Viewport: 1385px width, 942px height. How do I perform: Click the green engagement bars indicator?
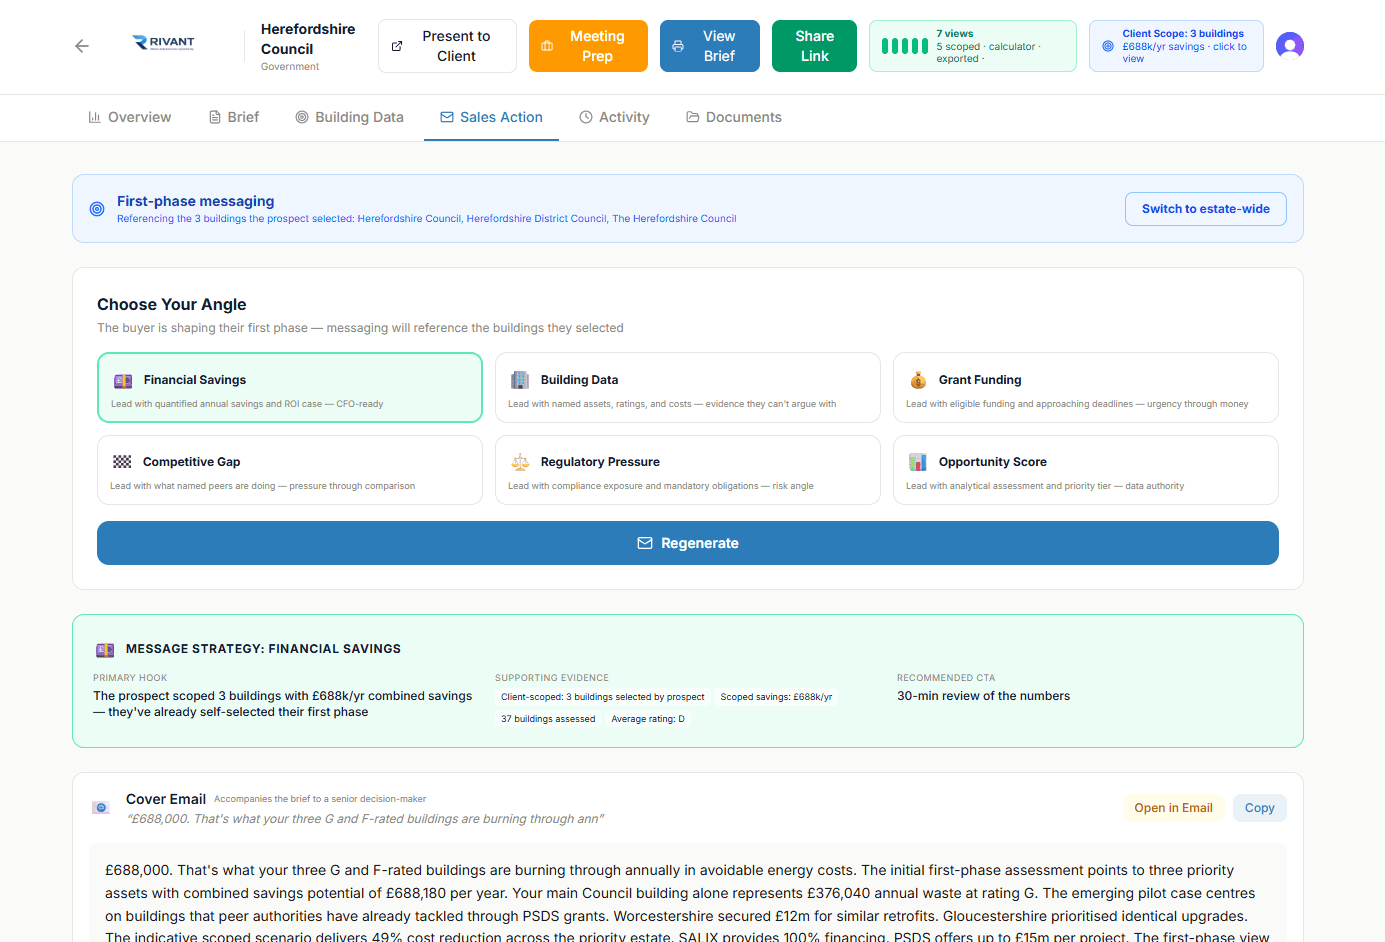(905, 46)
